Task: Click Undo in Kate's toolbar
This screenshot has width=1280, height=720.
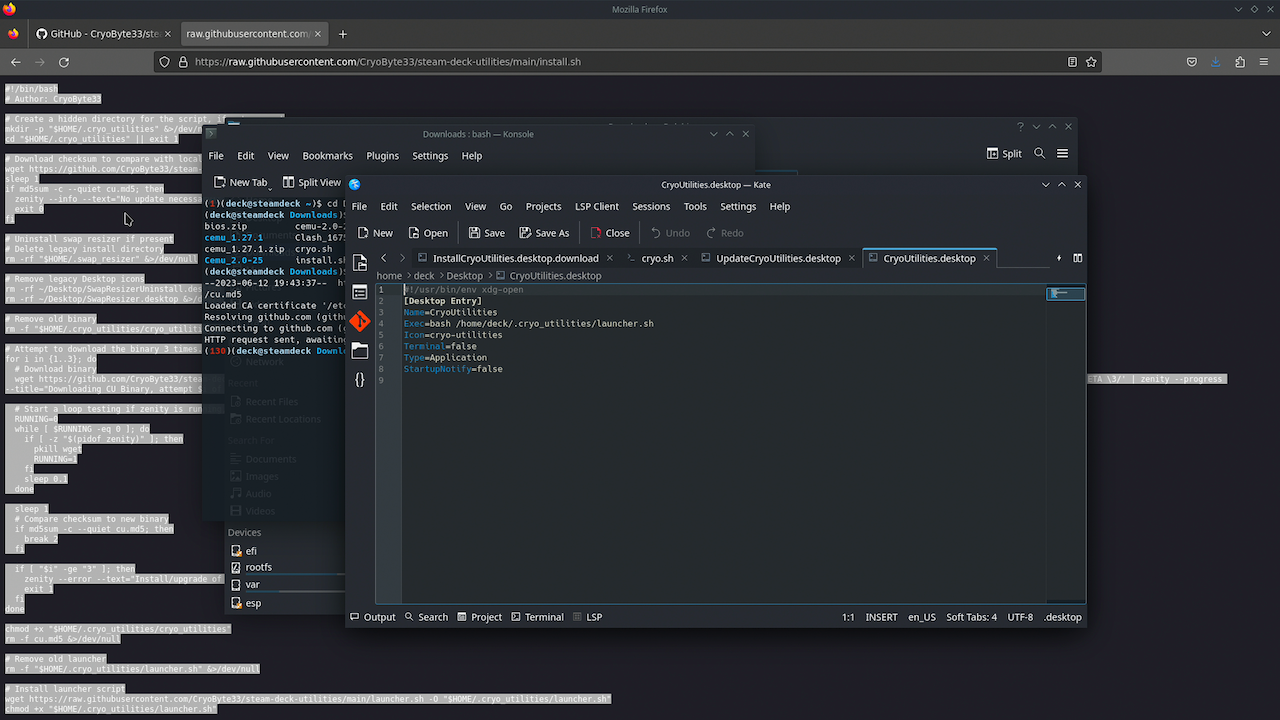Action: (670, 233)
